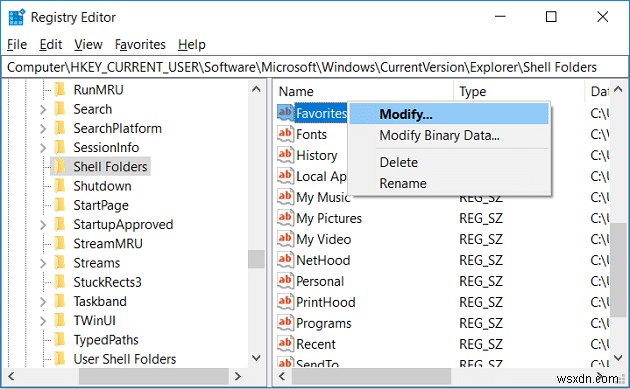Click the values pane vertical scrollbar thumb
Screen dimensions: 630x389
(618, 270)
